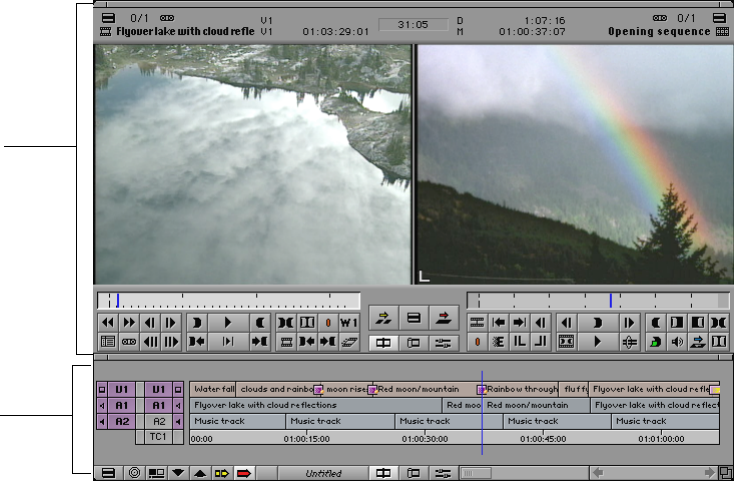The image size is (734, 481).
Task: Toggle the source A1 track selector
Action: tap(122, 405)
